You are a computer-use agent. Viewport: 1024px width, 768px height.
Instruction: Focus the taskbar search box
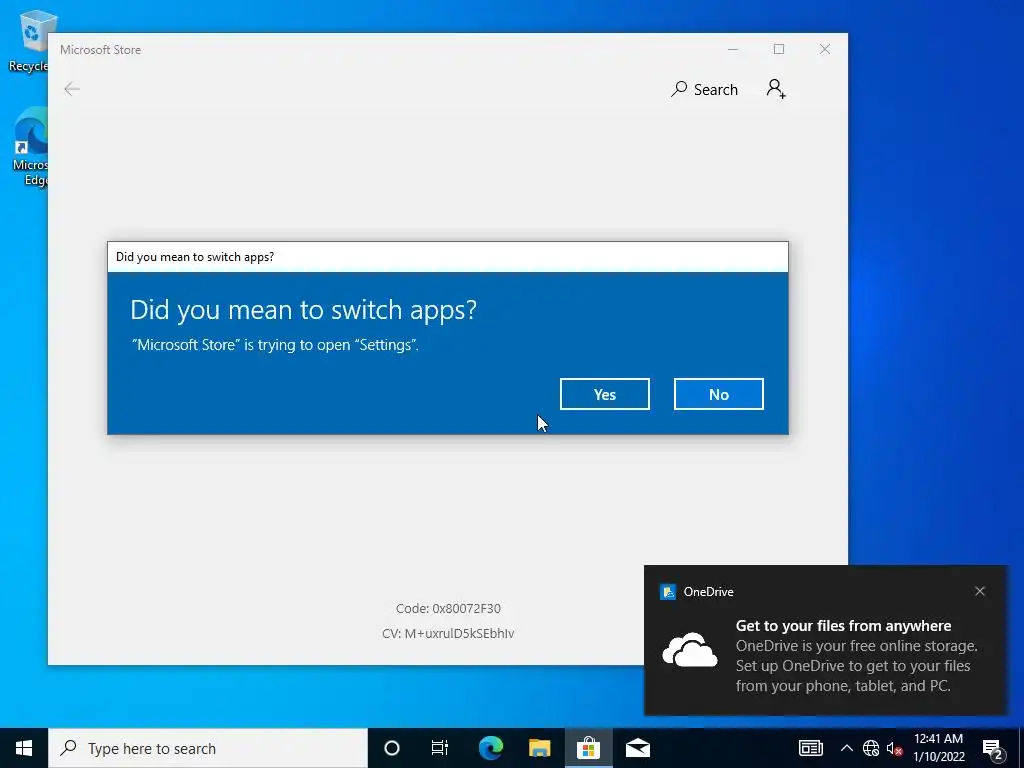click(x=208, y=748)
